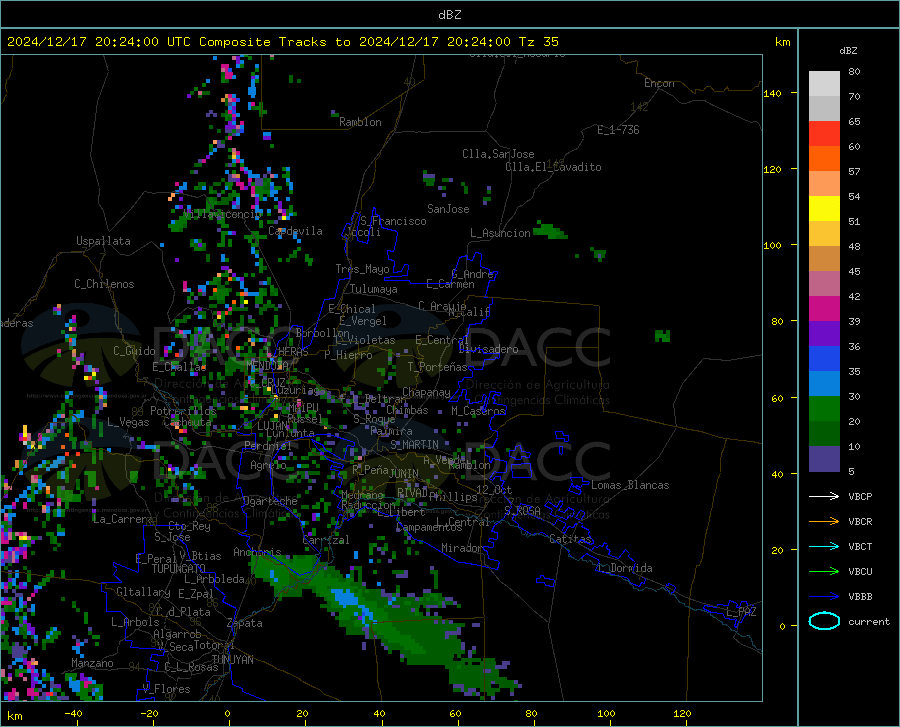Screen dimensions: 900x727
Task: Click the blue VBBB arrow symbol
Action: point(824,596)
